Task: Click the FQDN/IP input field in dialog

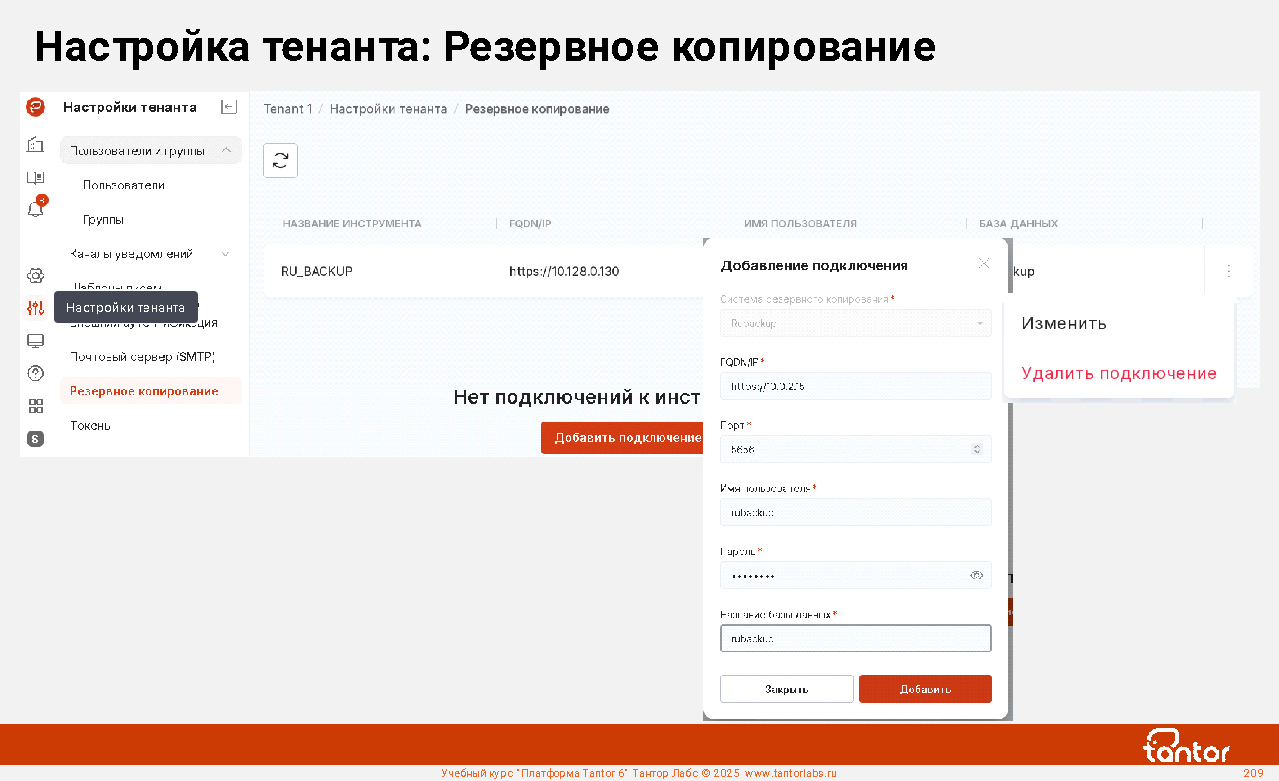Action: click(x=855, y=386)
